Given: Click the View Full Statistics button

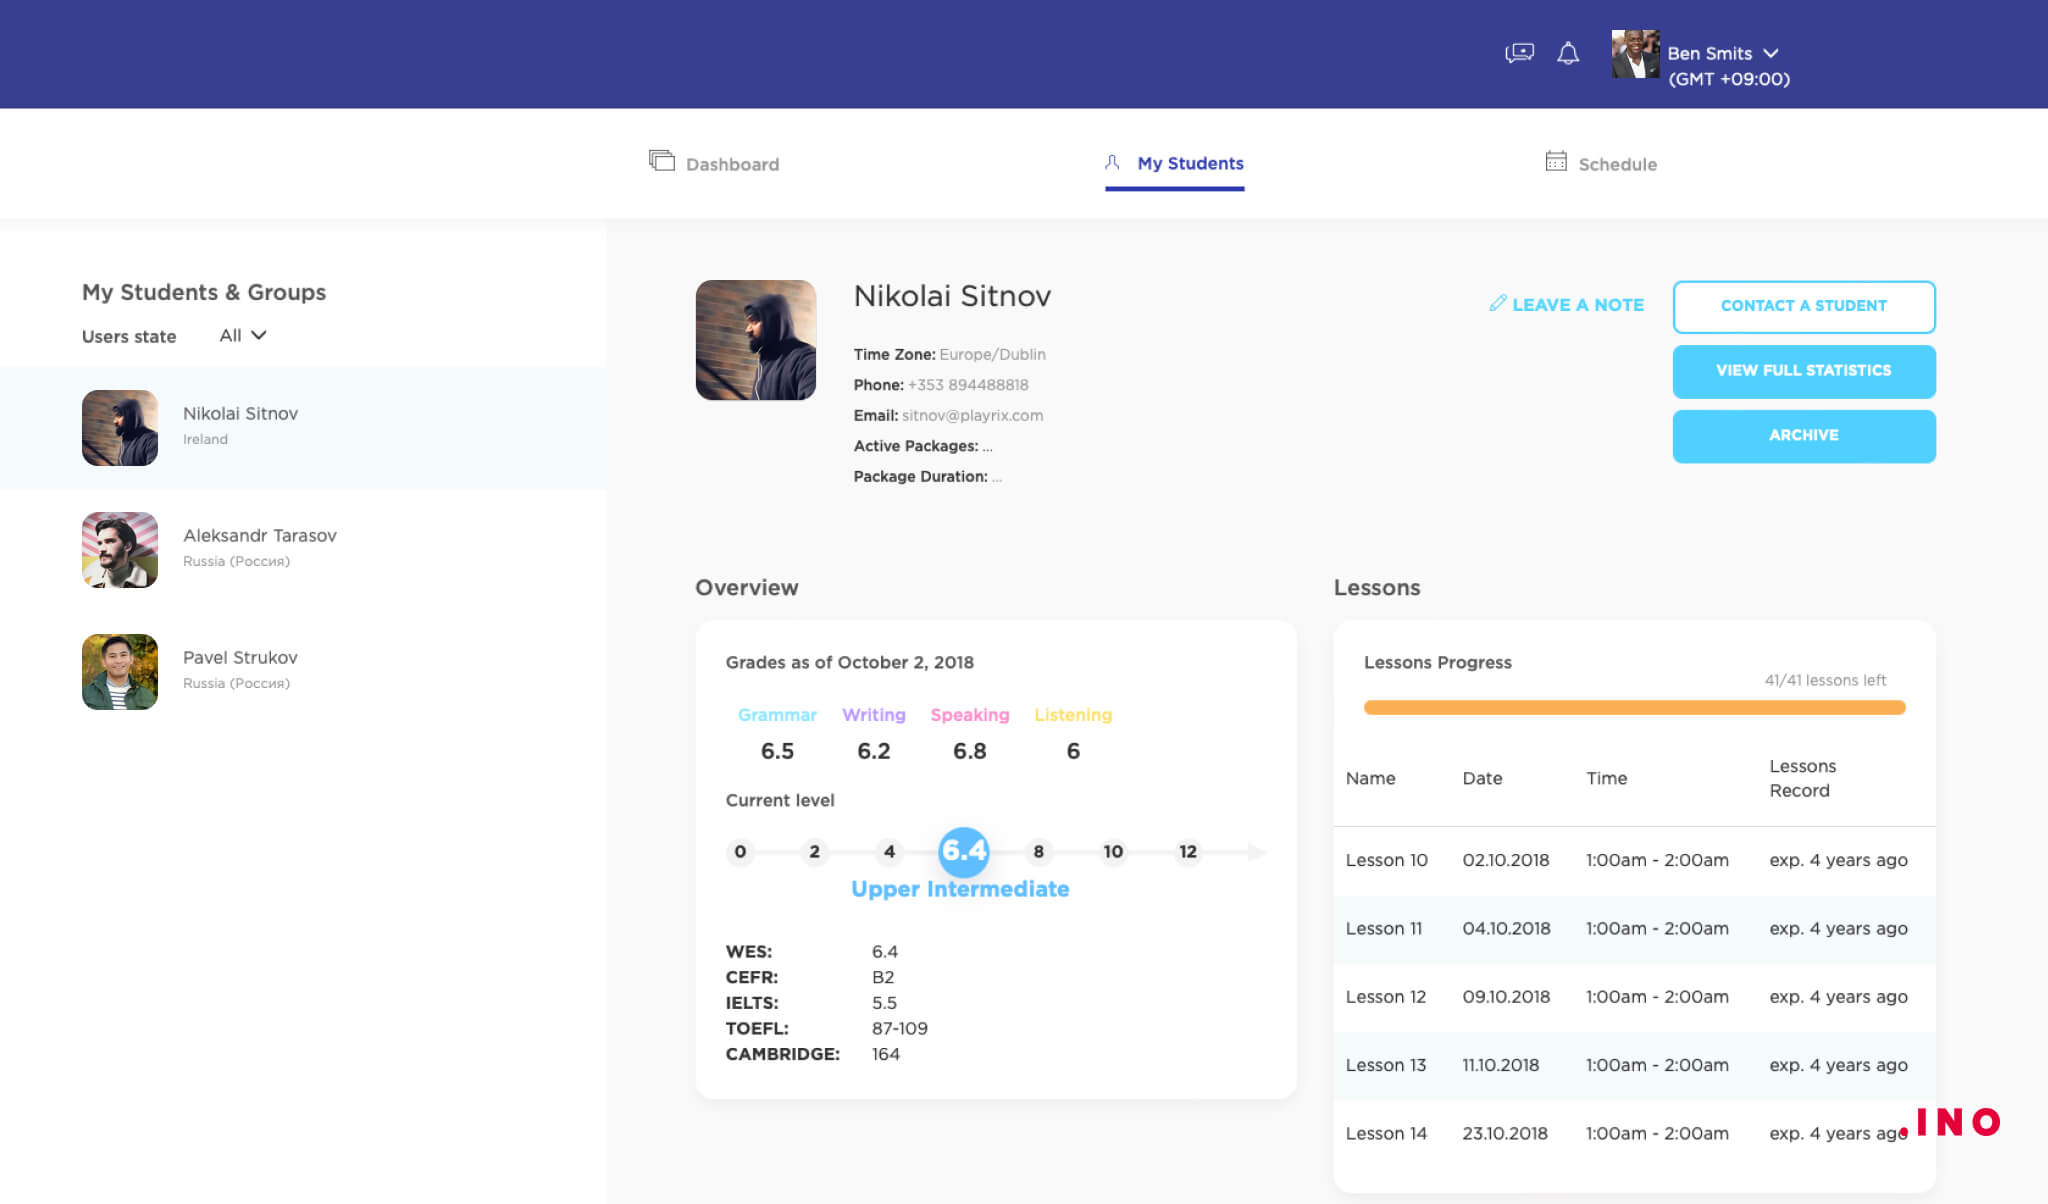Looking at the screenshot, I should [x=1803, y=370].
